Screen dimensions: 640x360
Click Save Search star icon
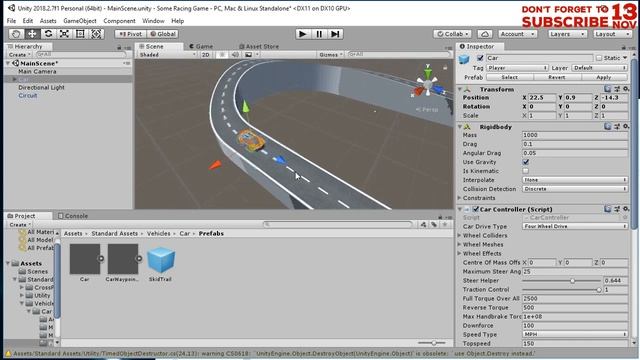point(445,224)
